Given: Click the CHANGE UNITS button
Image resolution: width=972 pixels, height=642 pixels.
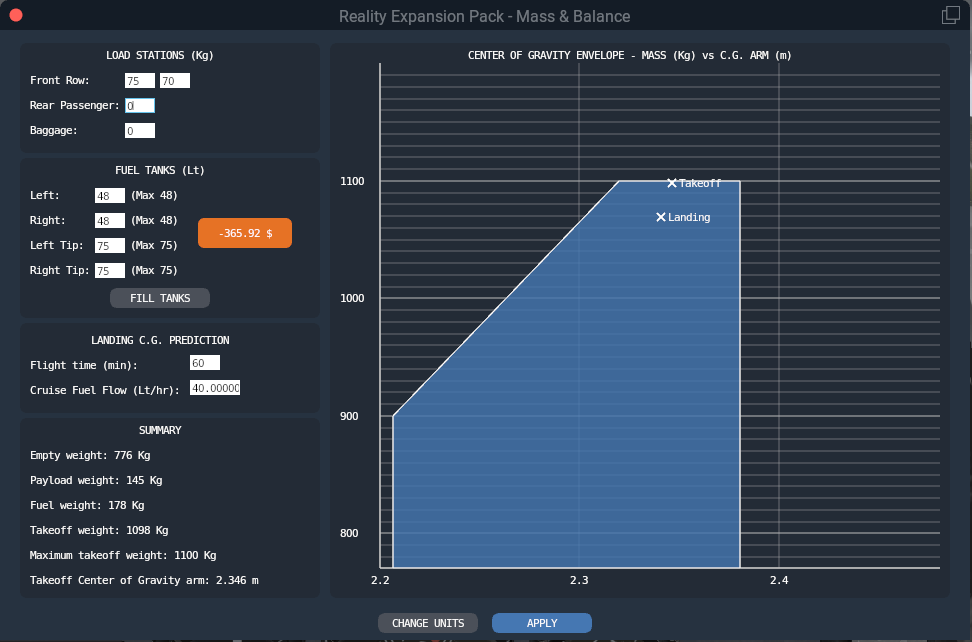Looking at the screenshot, I should tap(428, 623).
